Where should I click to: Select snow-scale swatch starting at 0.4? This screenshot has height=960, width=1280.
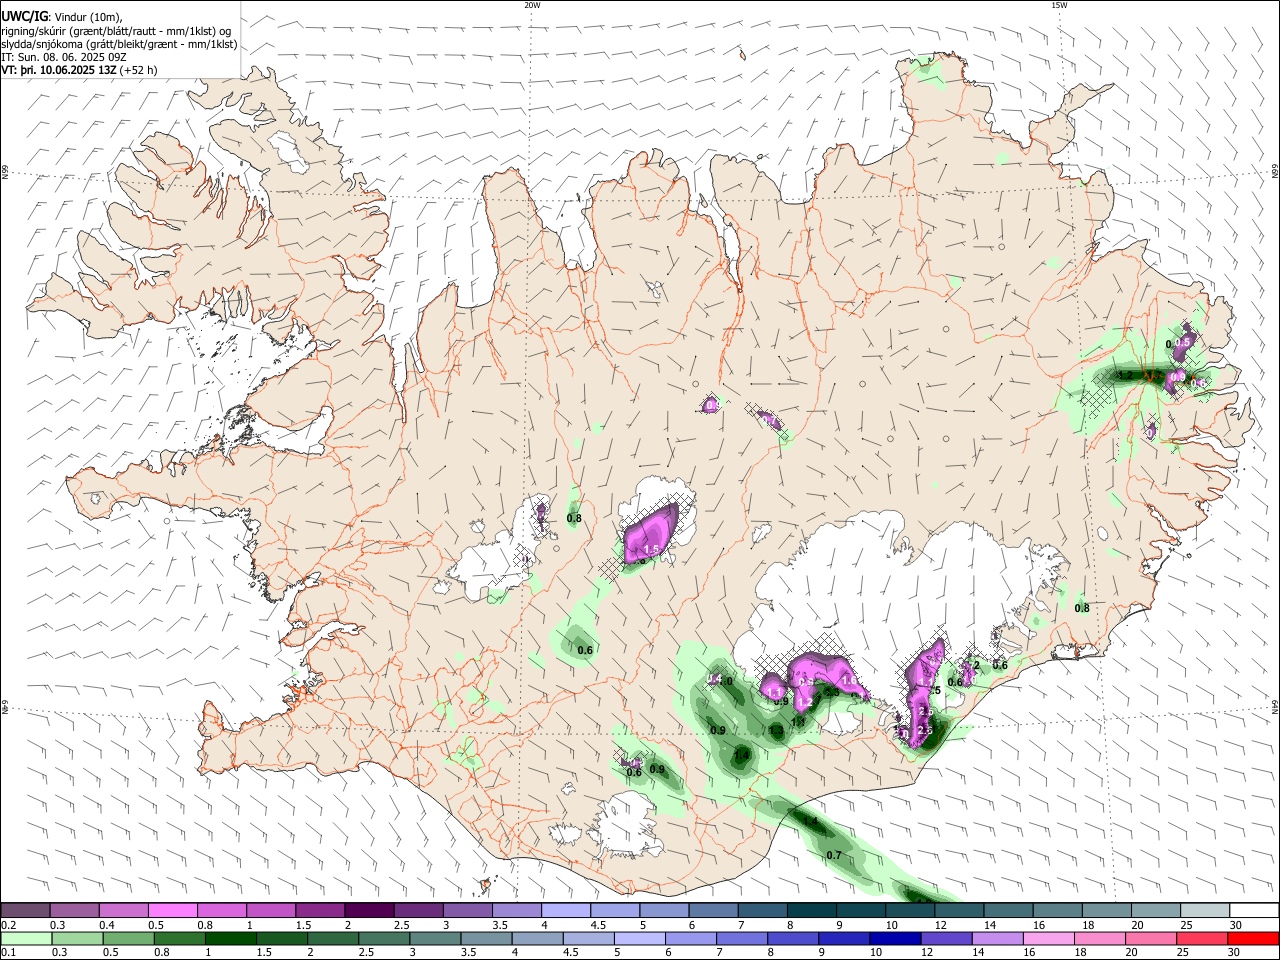124,910
